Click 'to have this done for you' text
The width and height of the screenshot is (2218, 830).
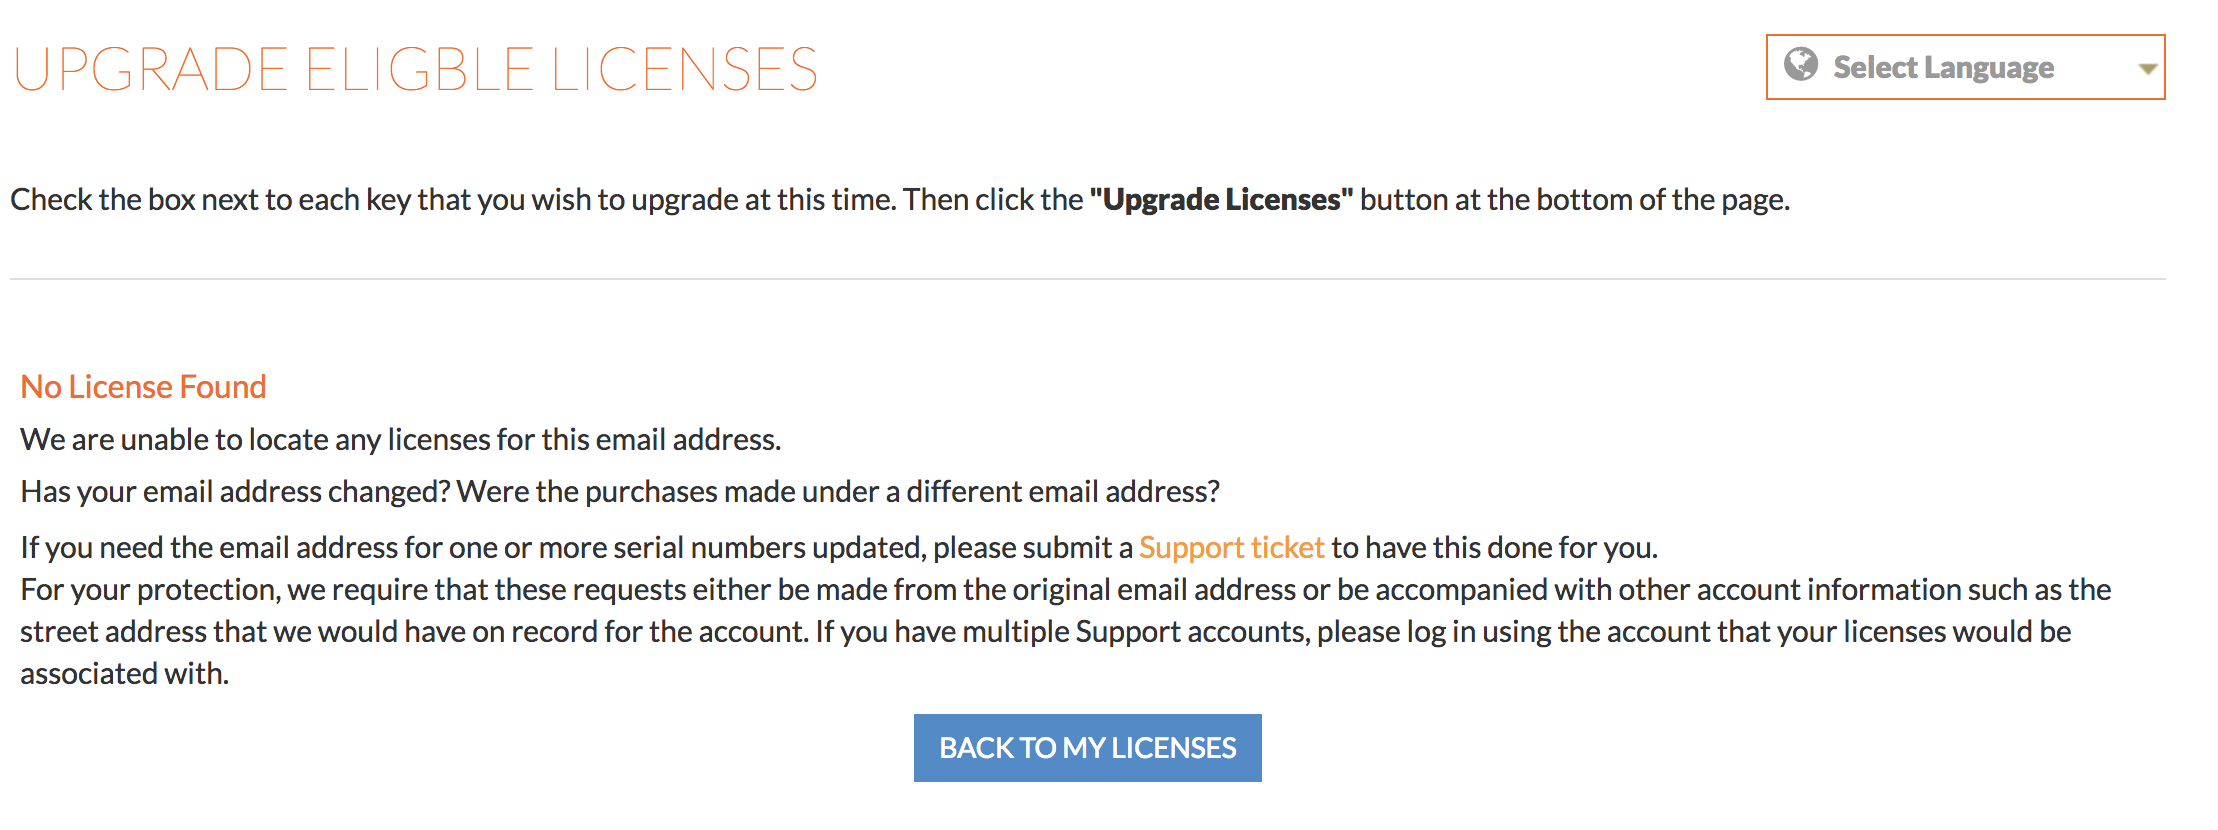[x=1494, y=547]
